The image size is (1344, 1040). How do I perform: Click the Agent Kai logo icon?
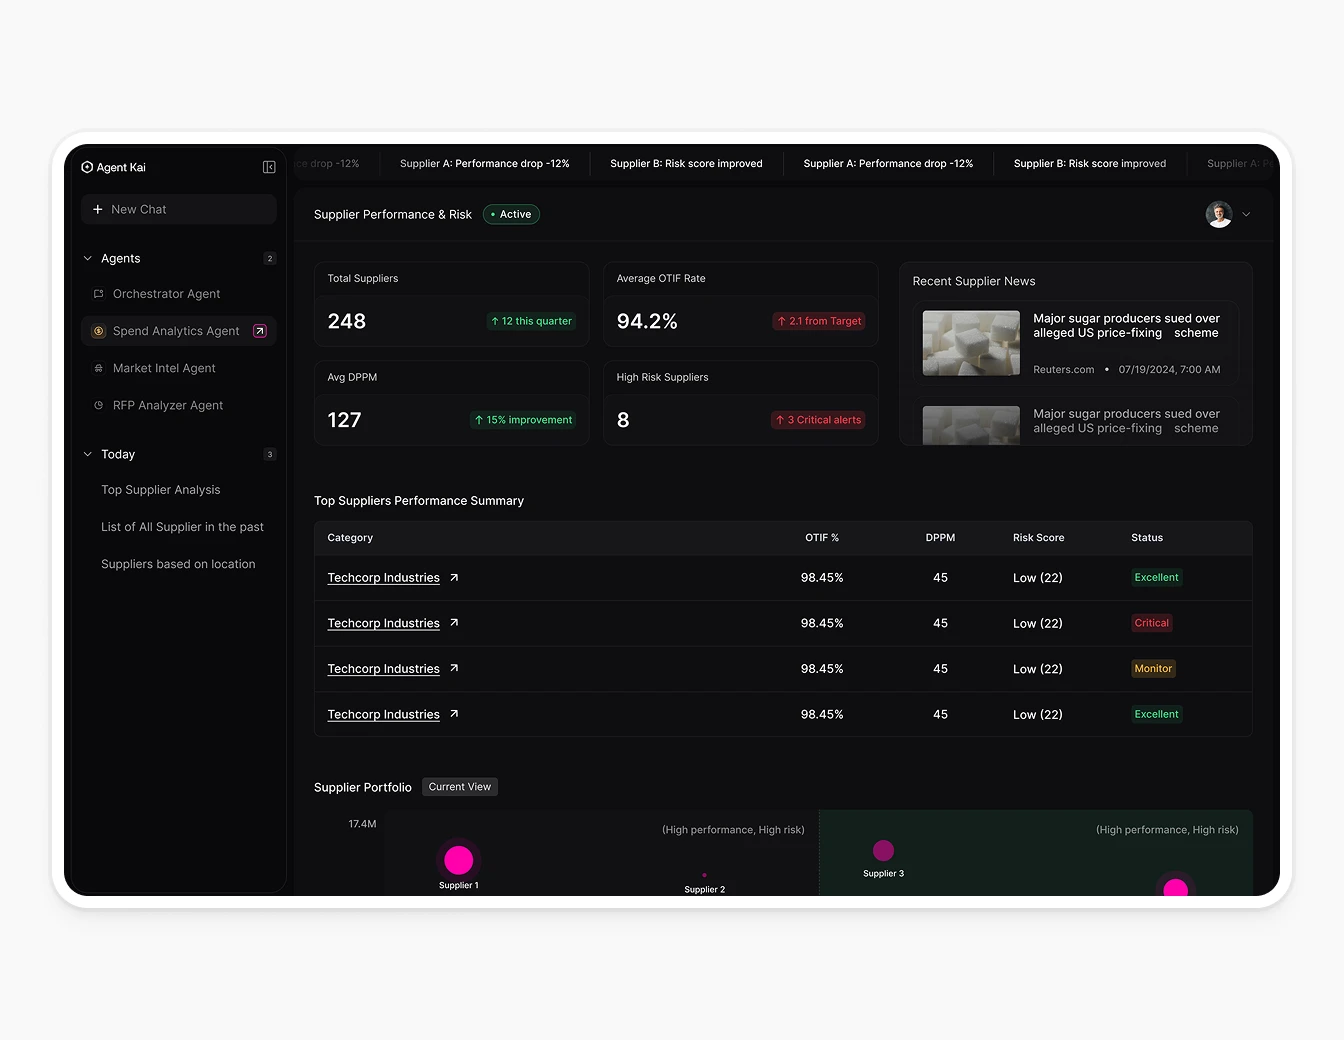pos(87,167)
